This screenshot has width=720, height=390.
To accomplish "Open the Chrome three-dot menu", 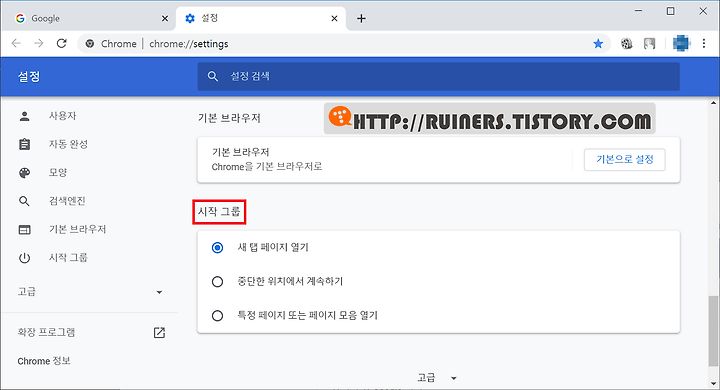I will [x=704, y=44].
